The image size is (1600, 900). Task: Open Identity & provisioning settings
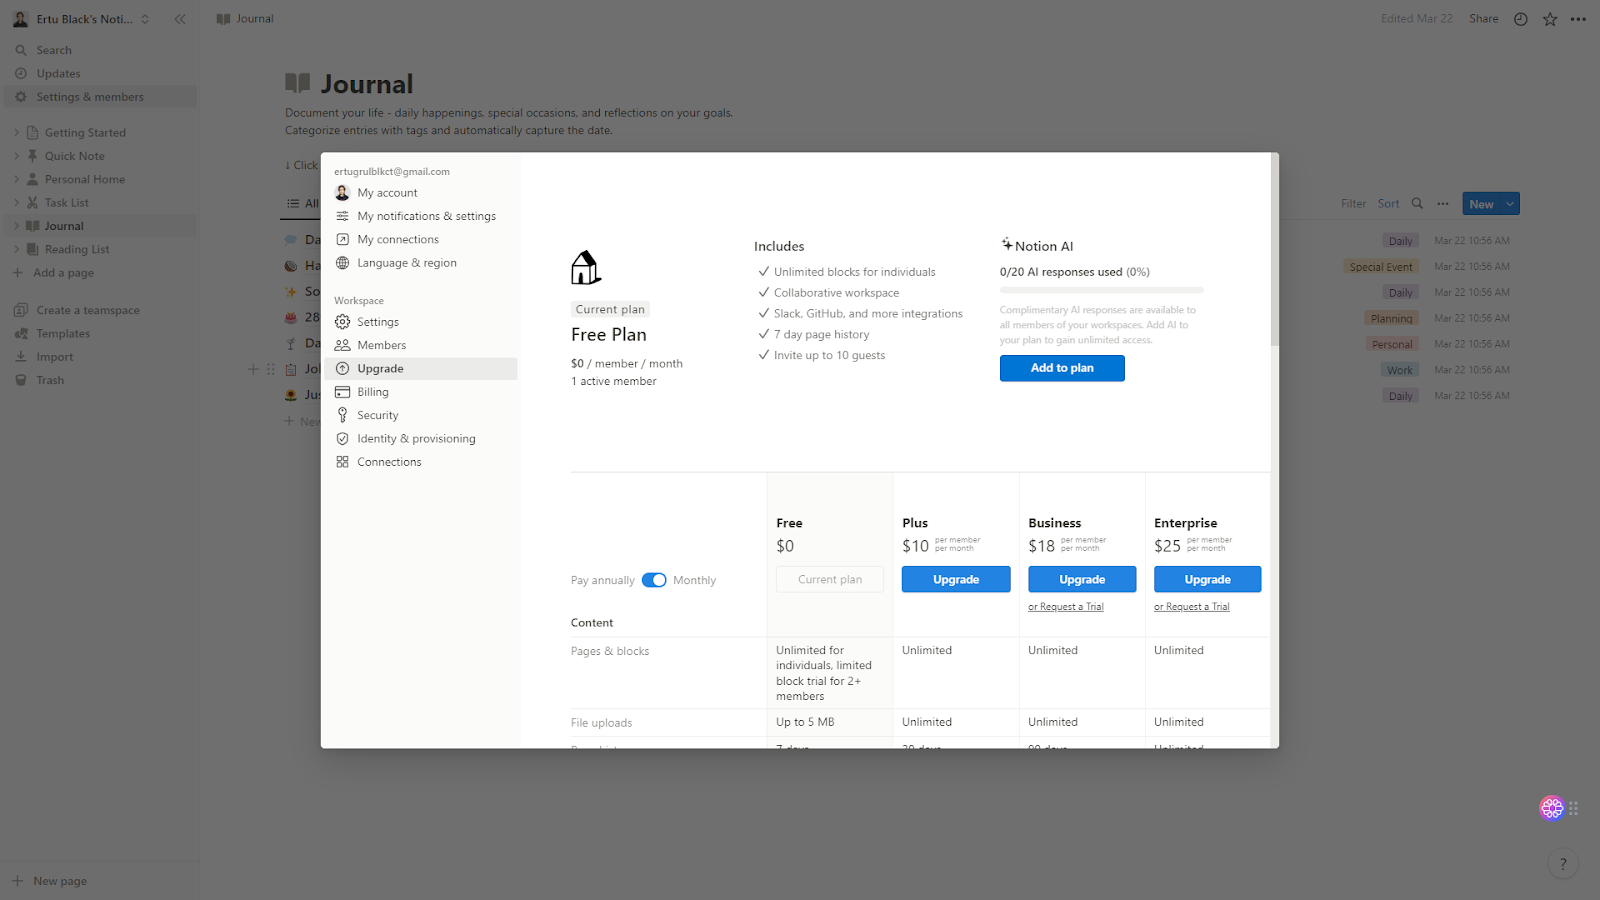click(x=421, y=439)
